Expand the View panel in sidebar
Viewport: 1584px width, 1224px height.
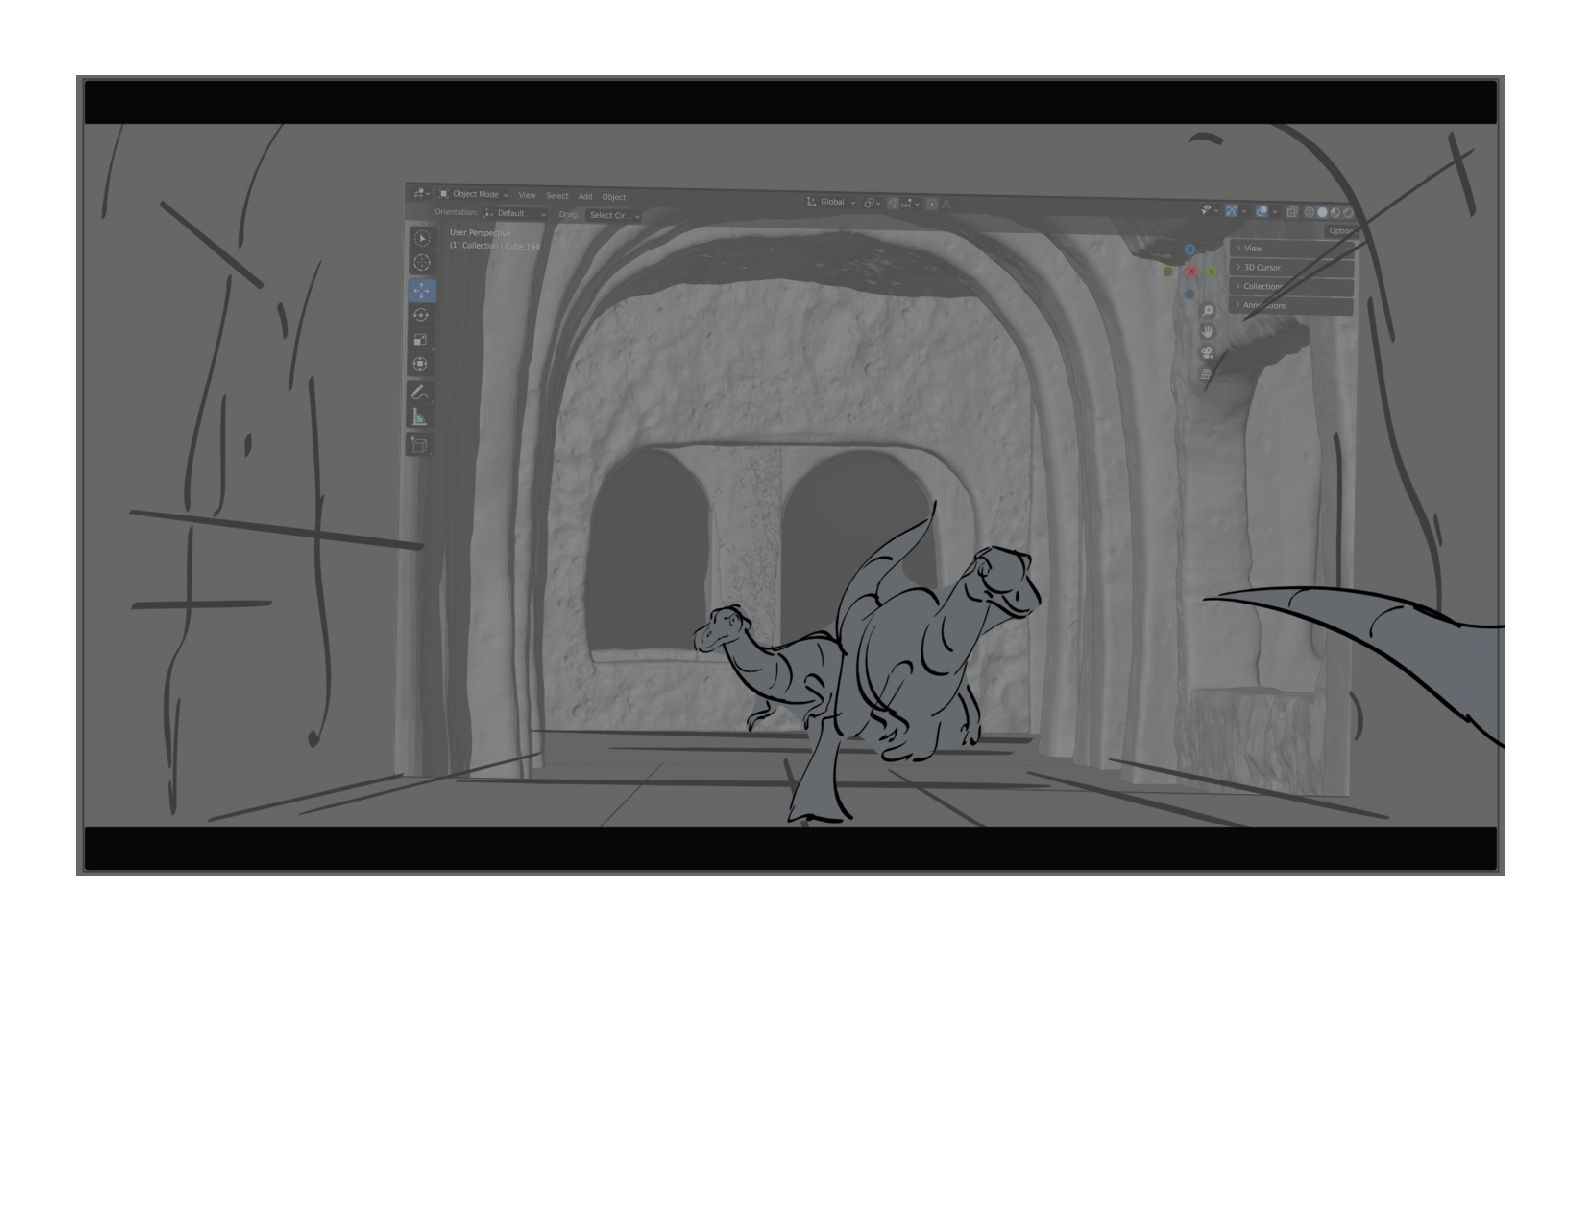(x=1292, y=248)
